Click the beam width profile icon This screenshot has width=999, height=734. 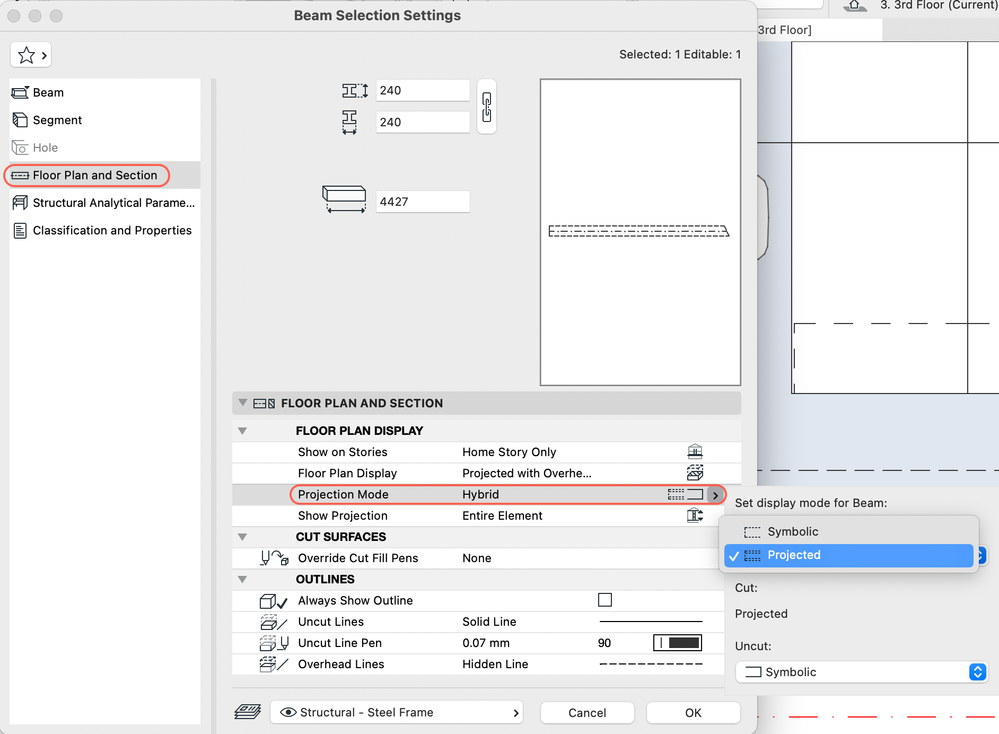point(349,122)
